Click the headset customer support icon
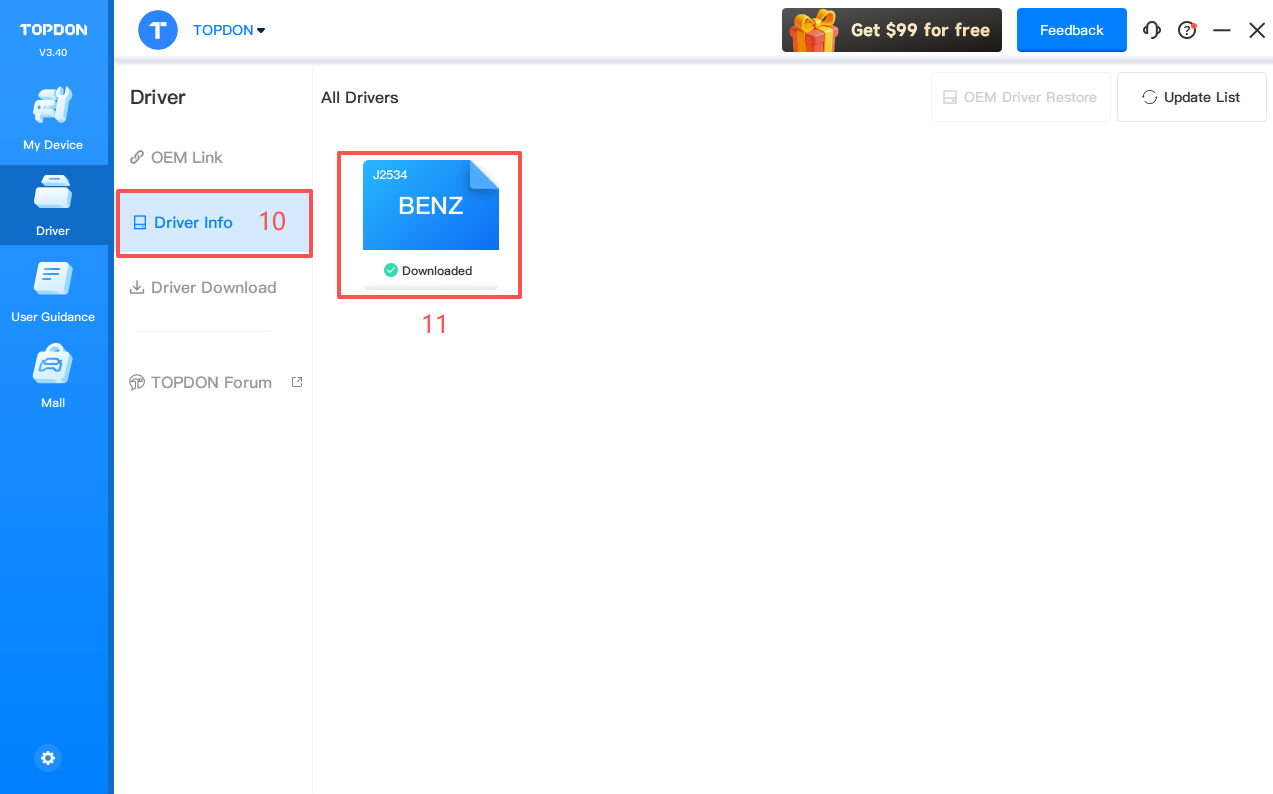This screenshot has width=1273, height=794. (x=1152, y=30)
